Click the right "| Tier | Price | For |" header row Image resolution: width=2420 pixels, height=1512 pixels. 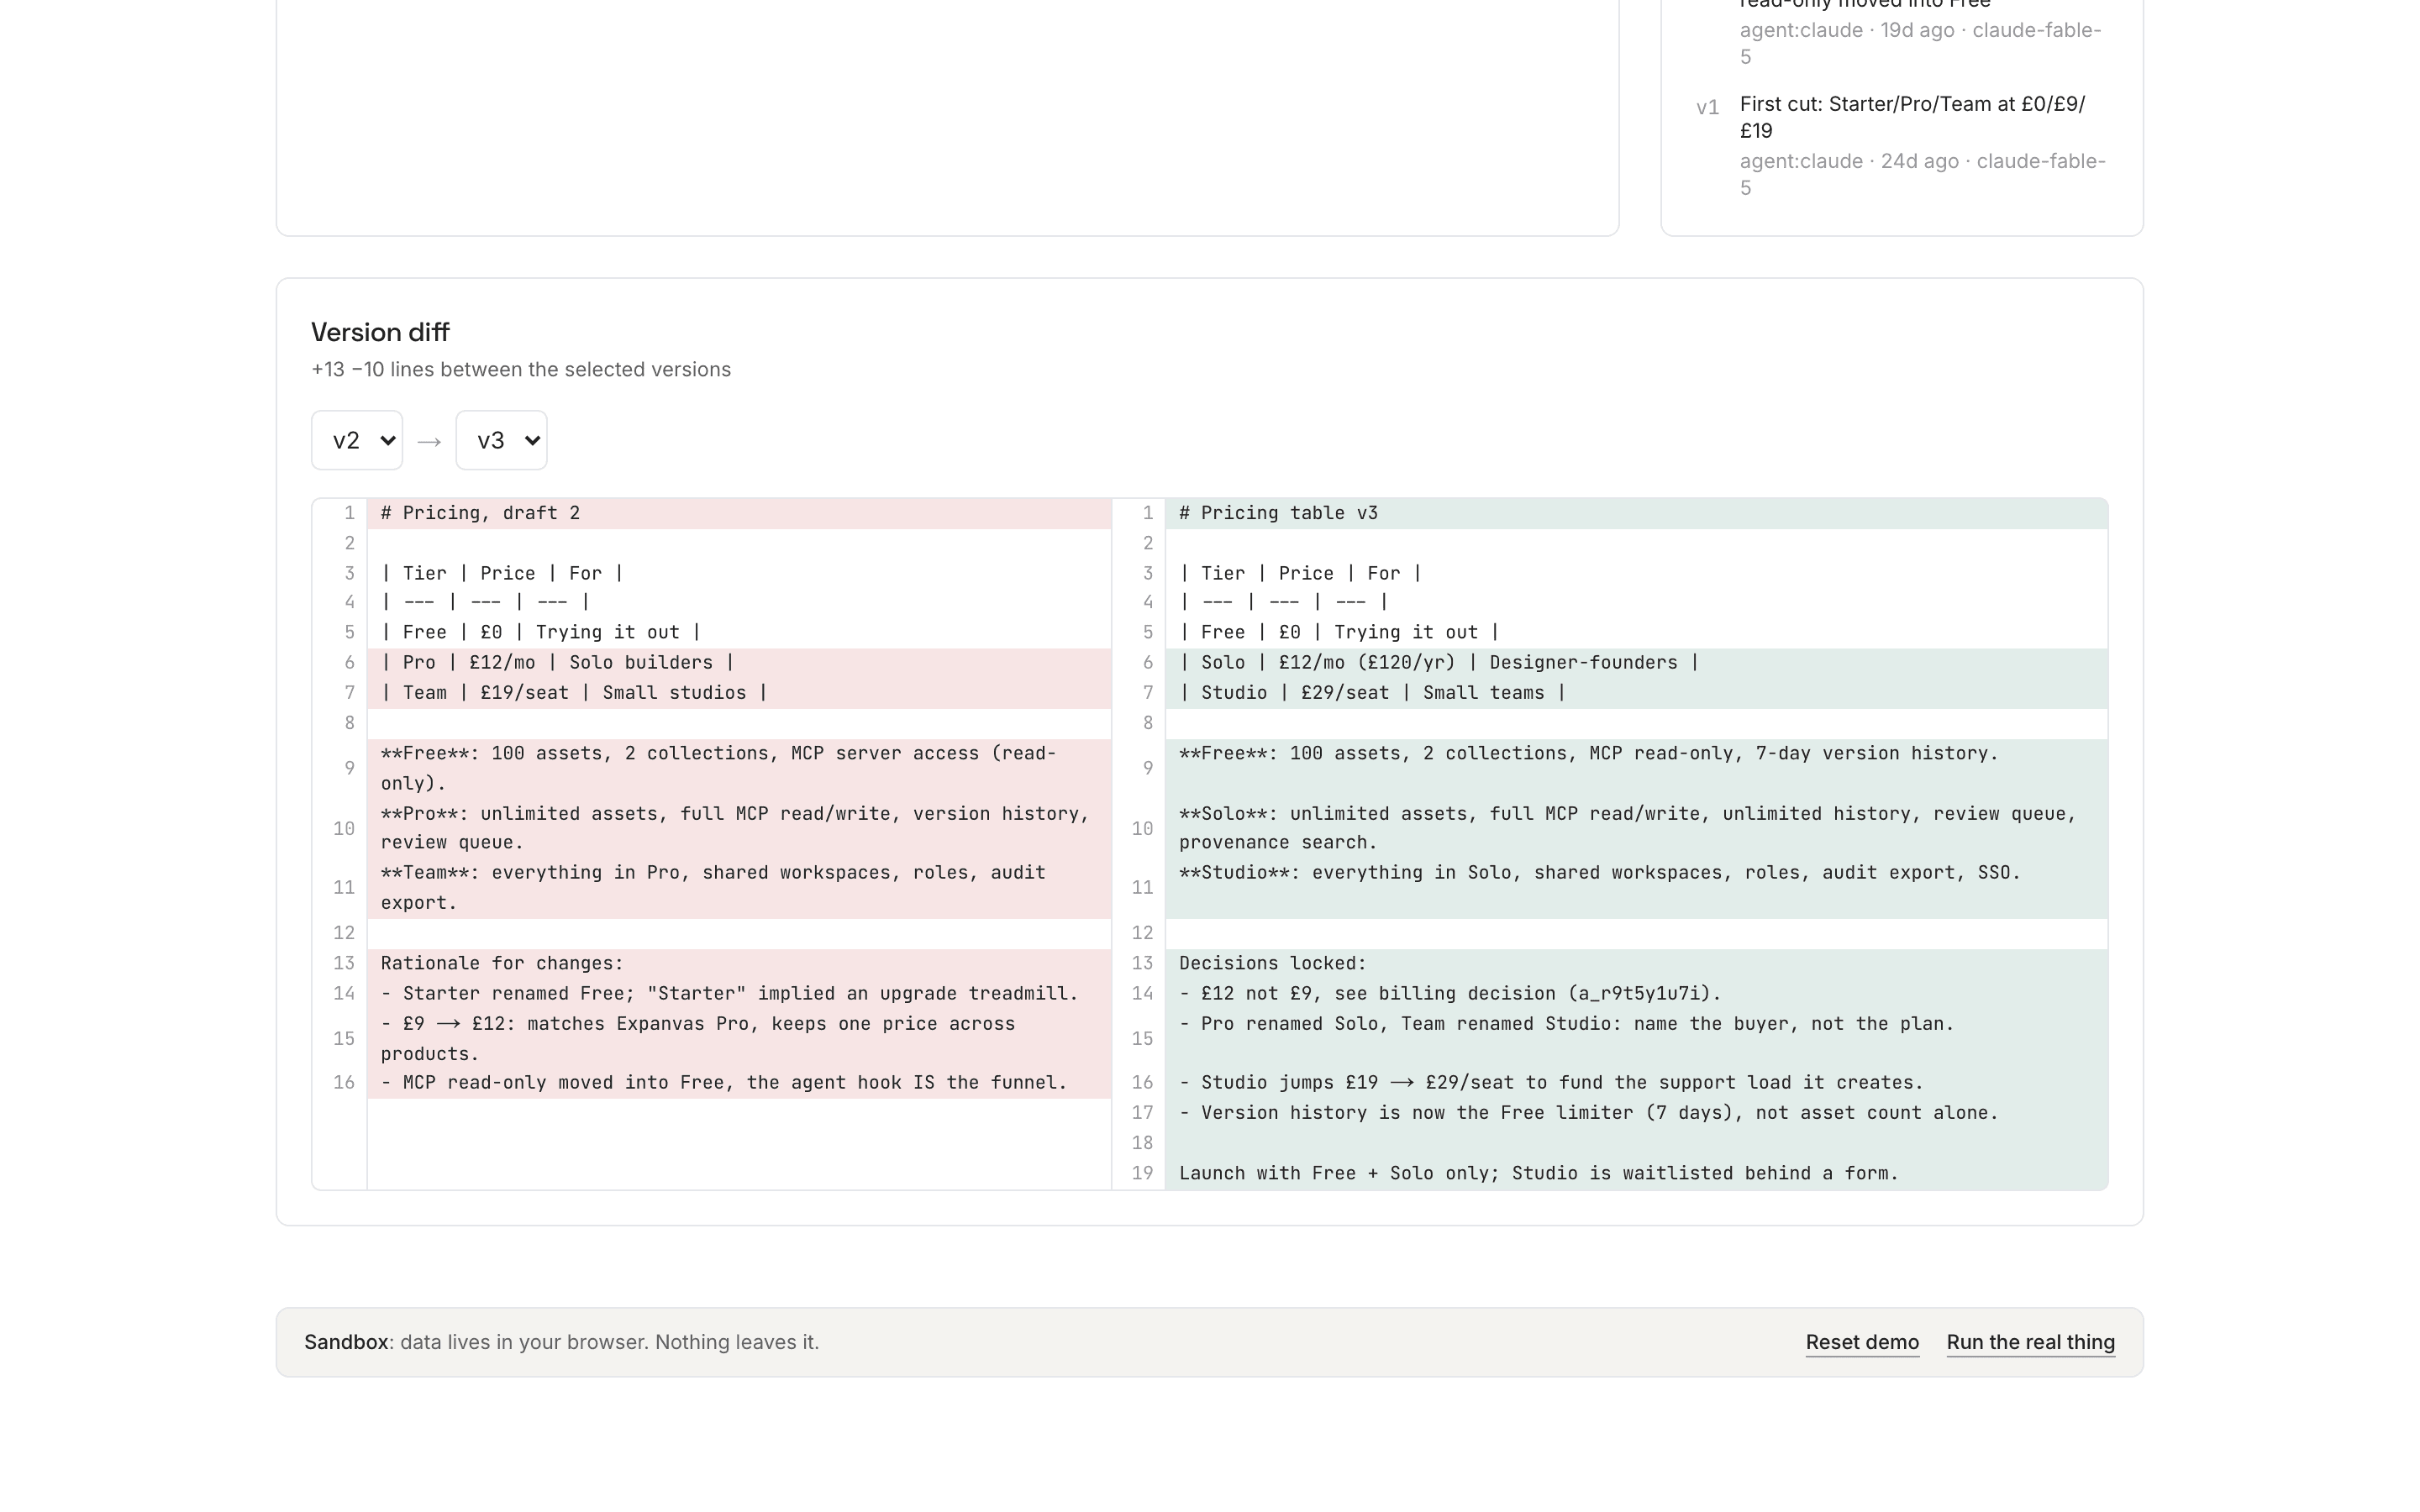coord(1636,573)
